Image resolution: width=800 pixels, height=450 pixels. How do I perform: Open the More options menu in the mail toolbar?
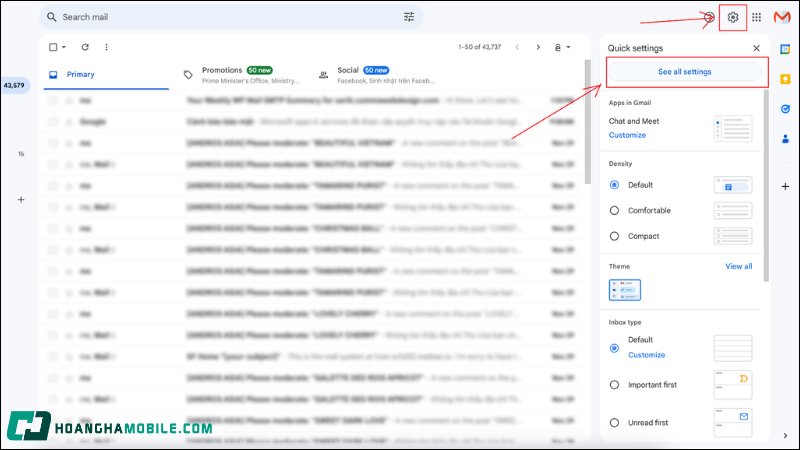(x=106, y=47)
